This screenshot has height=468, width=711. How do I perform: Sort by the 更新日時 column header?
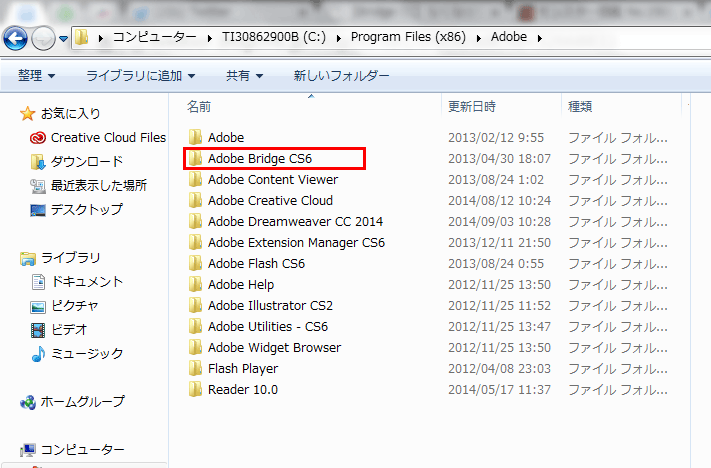pyautogui.click(x=472, y=107)
